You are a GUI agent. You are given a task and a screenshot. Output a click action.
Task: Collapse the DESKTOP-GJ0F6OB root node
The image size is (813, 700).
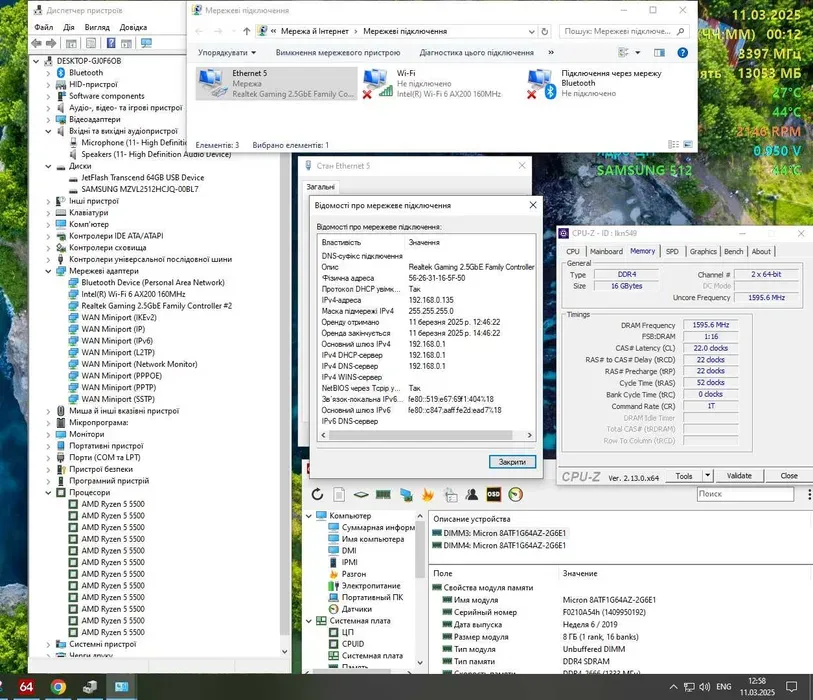click(36, 61)
